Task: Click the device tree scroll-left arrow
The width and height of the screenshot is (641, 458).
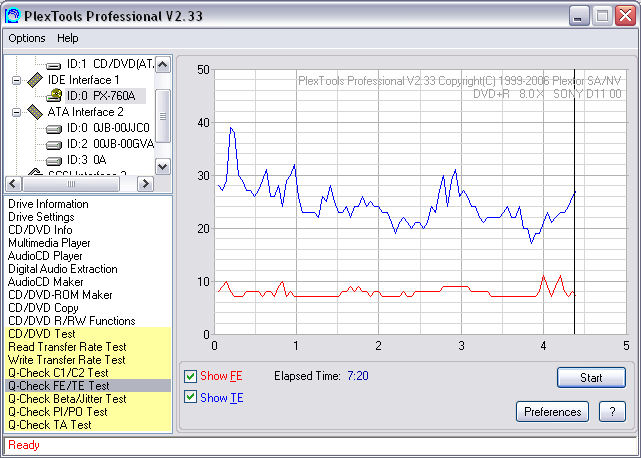Action: 13,184
